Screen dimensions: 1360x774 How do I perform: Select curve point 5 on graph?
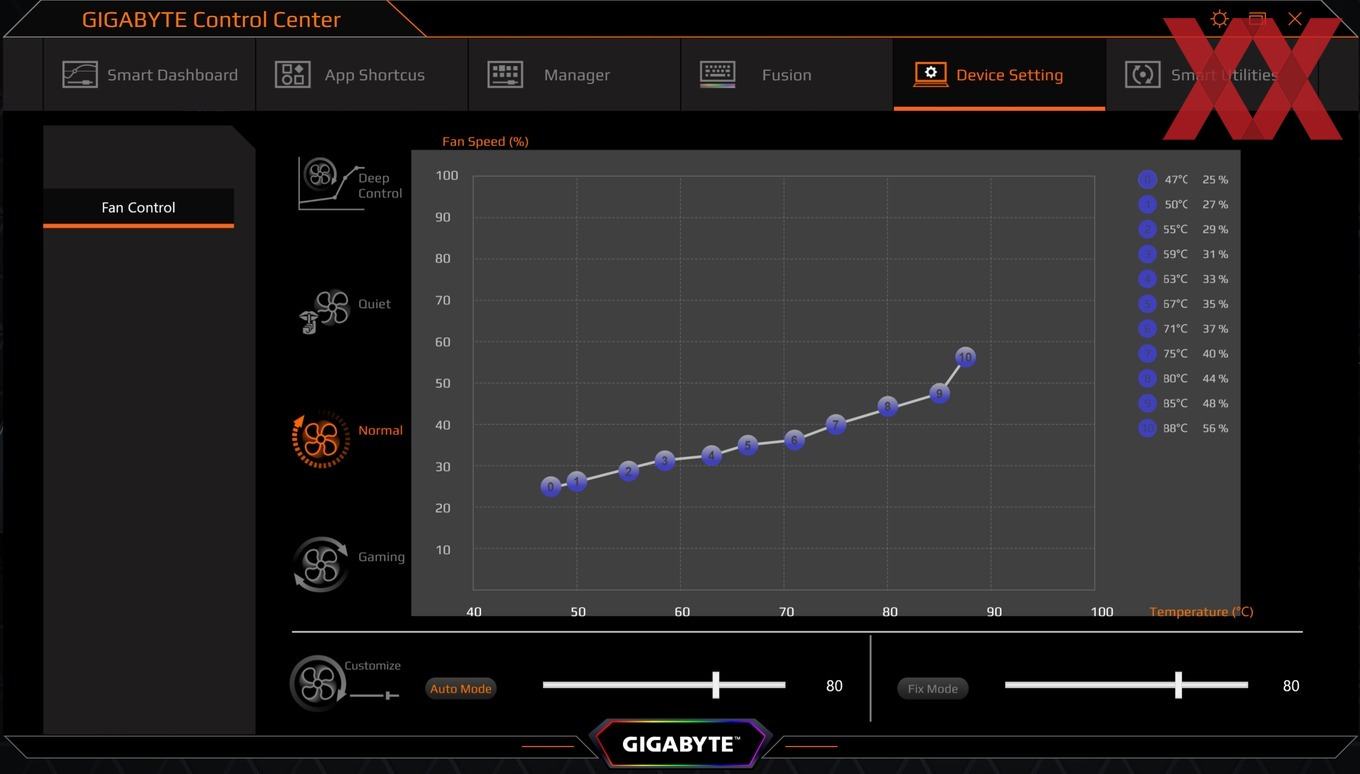pyautogui.click(x=747, y=445)
